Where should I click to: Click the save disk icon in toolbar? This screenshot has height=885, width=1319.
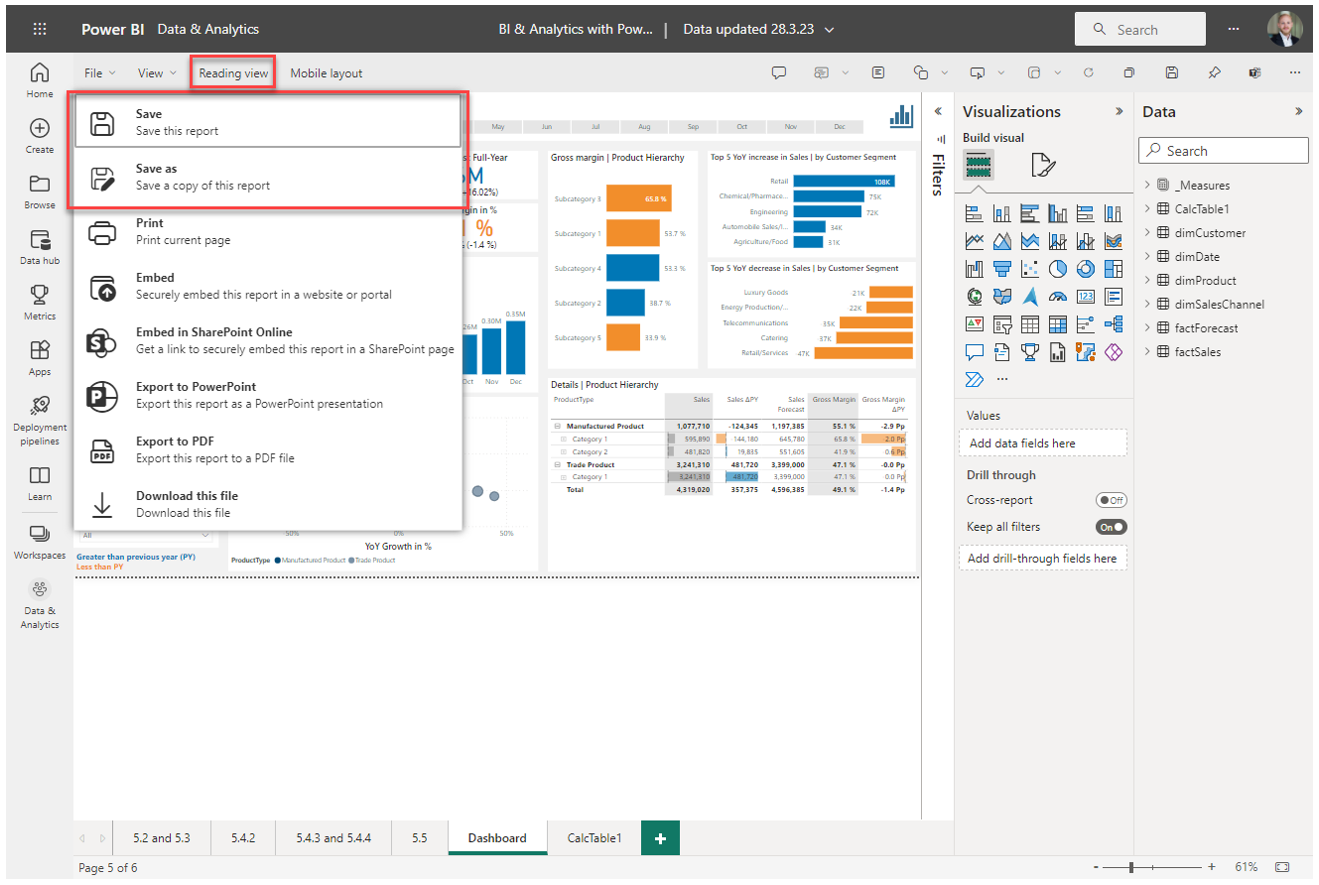pyautogui.click(x=1172, y=73)
